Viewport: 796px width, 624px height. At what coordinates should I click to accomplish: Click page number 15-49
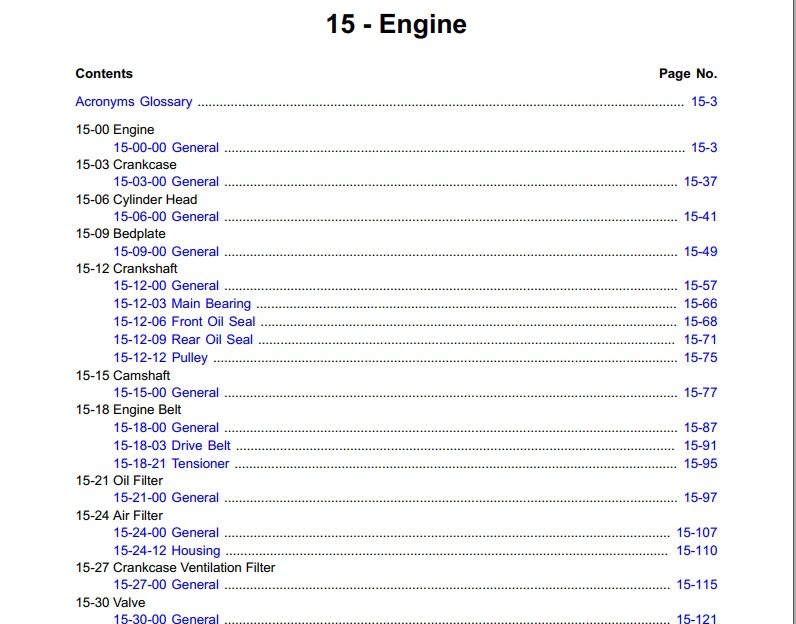click(701, 251)
